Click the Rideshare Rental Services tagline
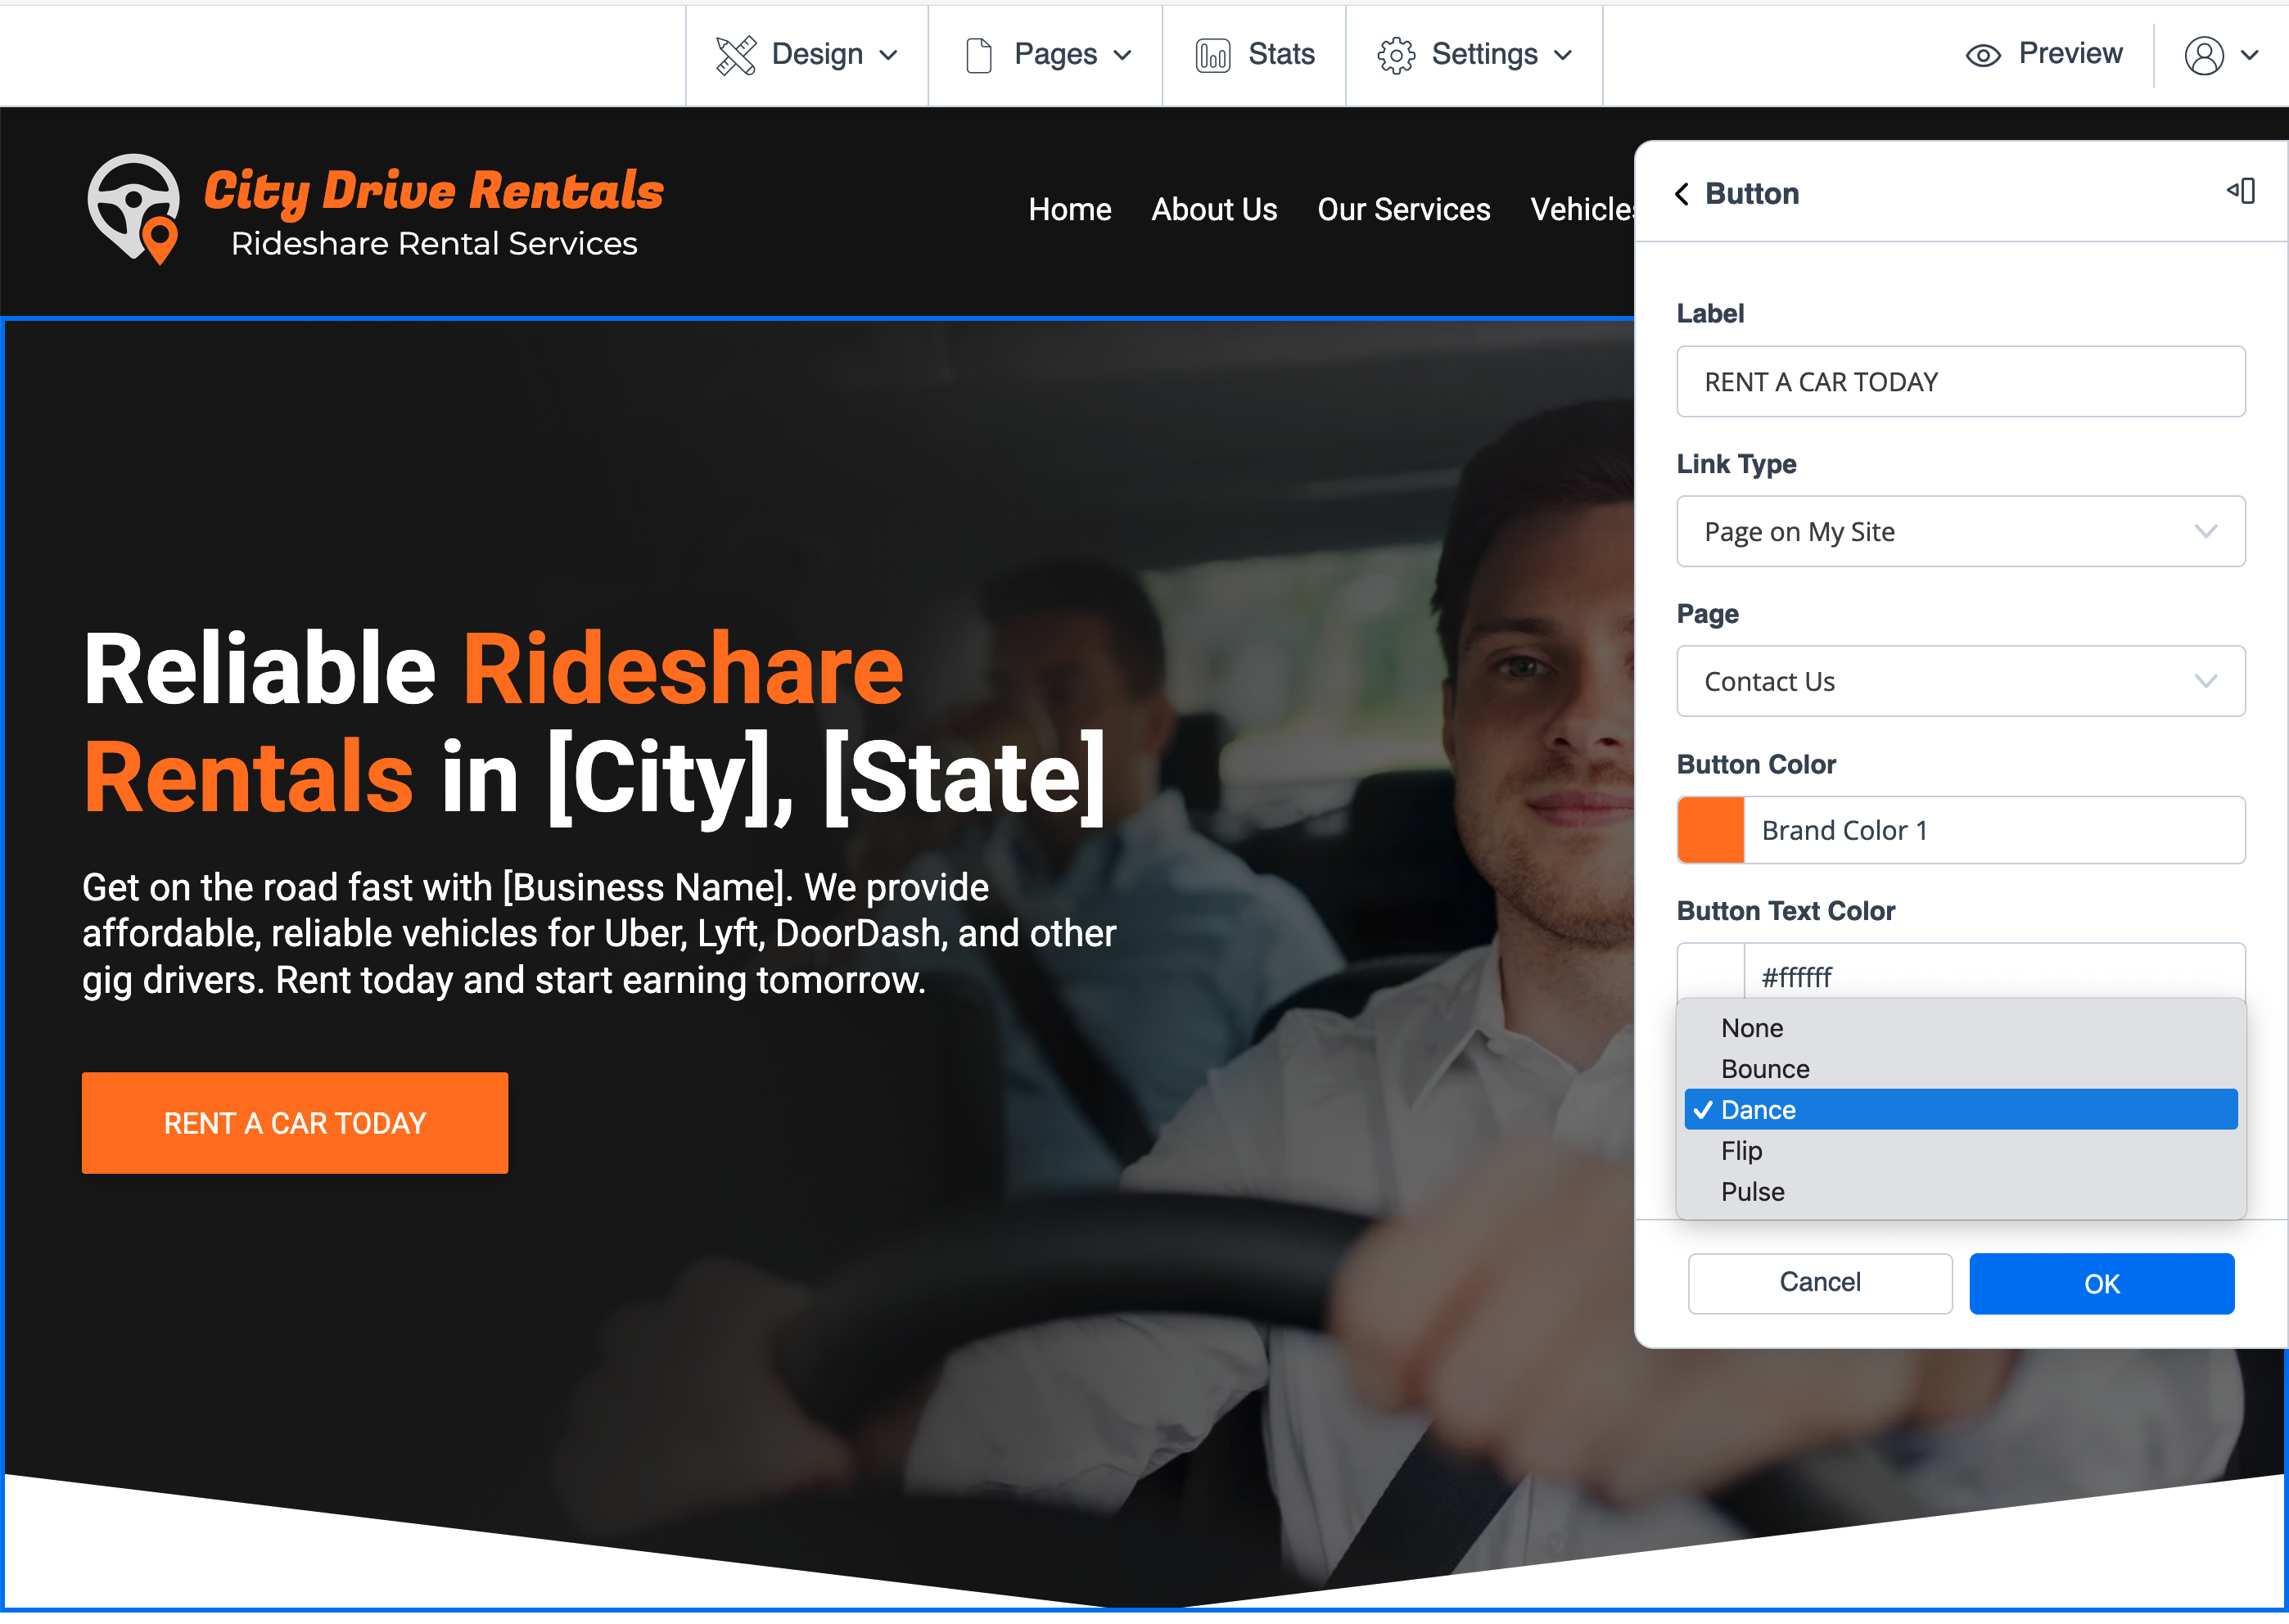 (434, 244)
